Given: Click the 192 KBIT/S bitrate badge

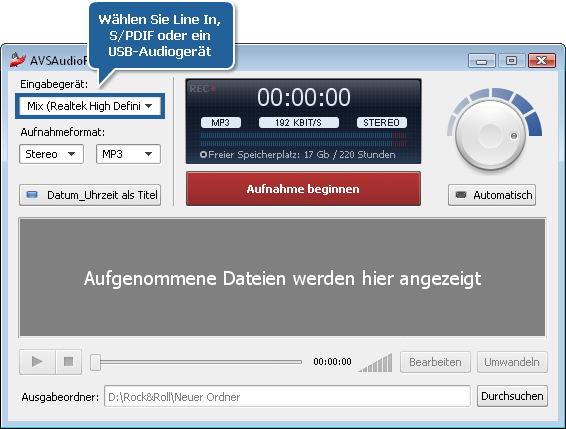Looking at the screenshot, I should [x=299, y=123].
